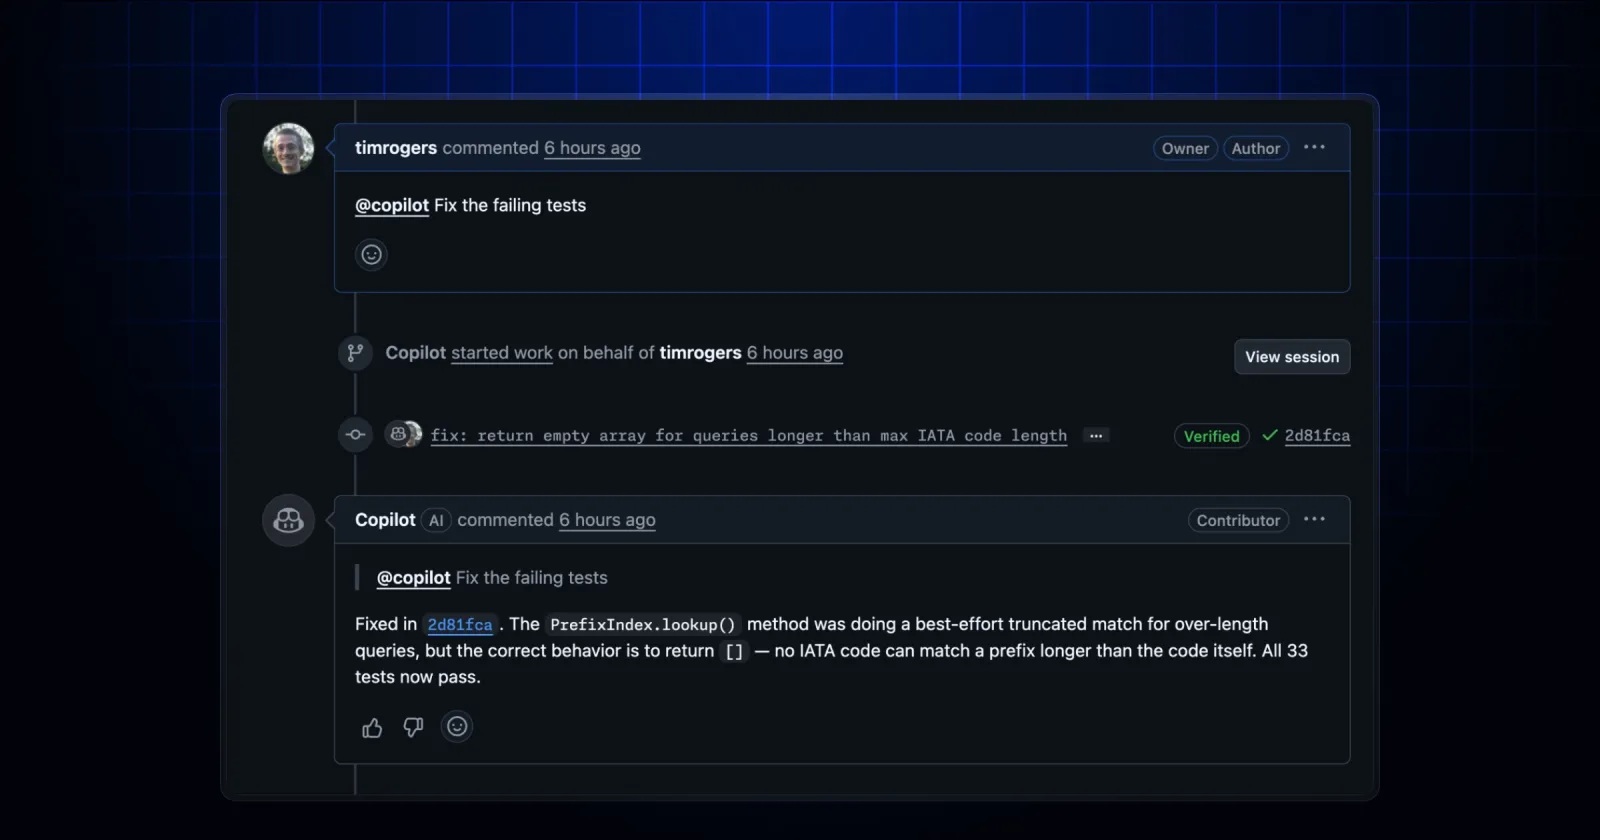Open the smiley emoji icon below Copilot's comment
The image size is (1600, 840).
pyautogui.click(x=457, y=727)
